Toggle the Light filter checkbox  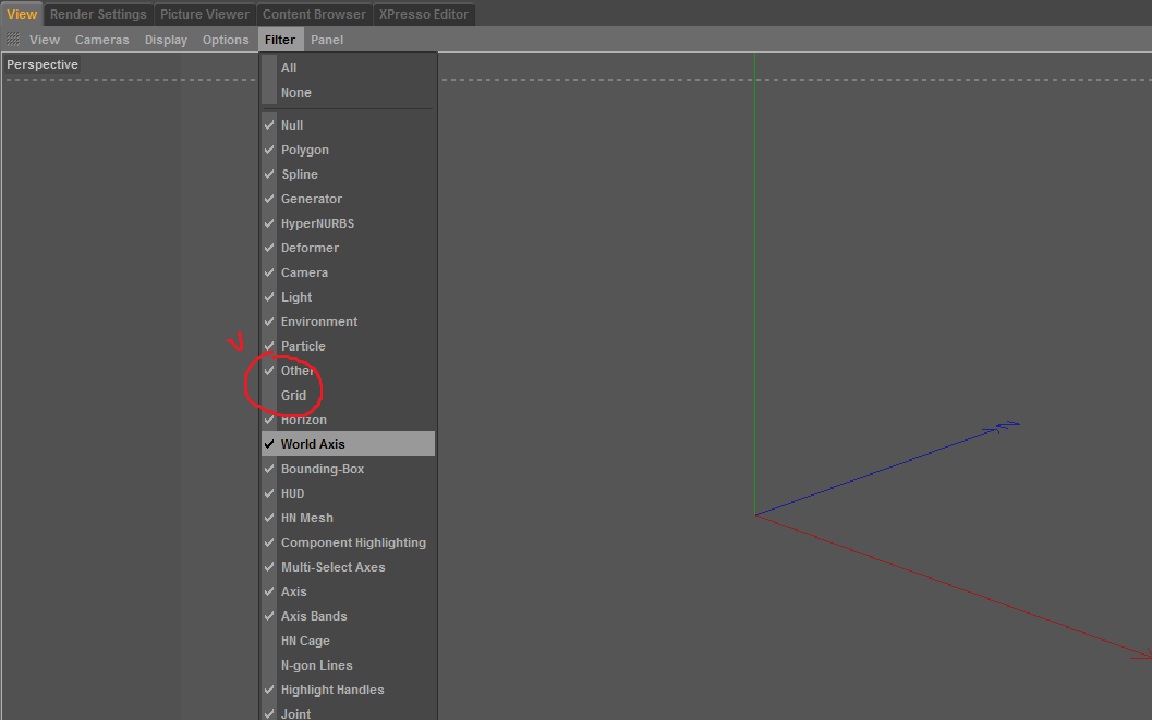coord(297,297)
